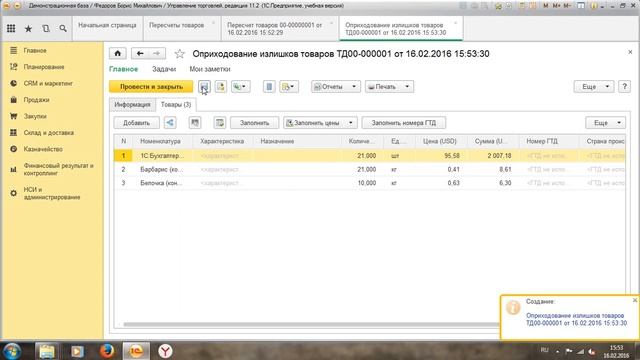Open НСИ и администрирование section
This screenshot has height=360, width=640.
[x=52, y=193]
